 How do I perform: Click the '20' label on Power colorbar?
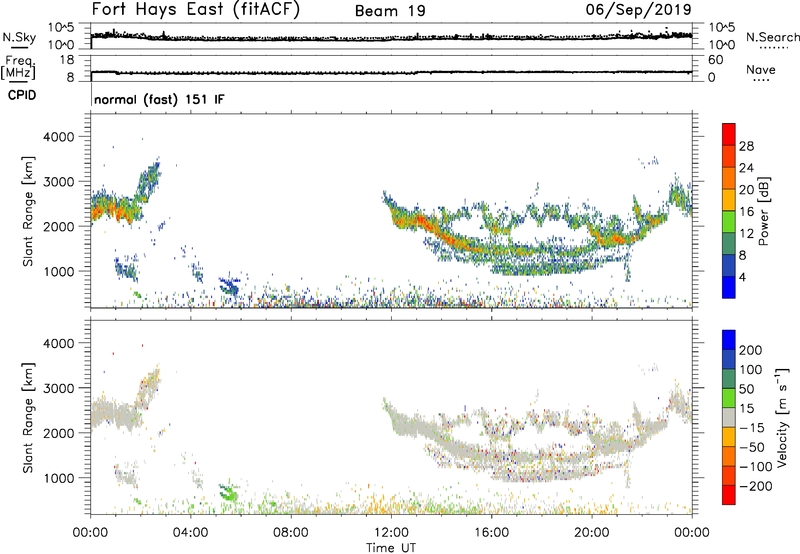tap(746, 190)
